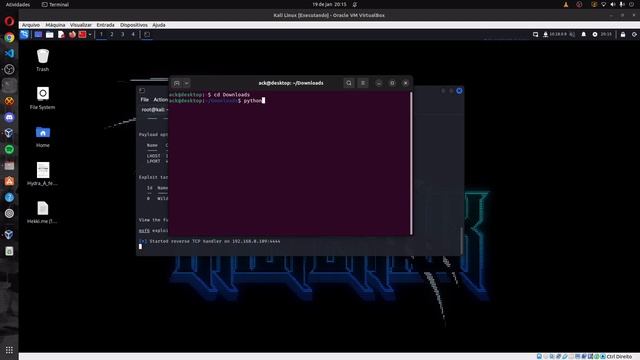Launch Google Chrome from the dock
640x360 pixels.
[x=9, y=38]
